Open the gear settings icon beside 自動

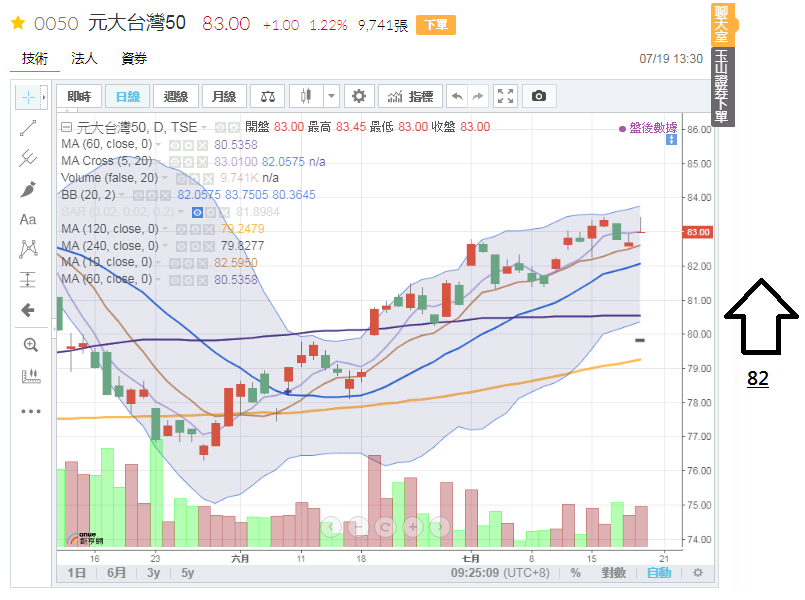[x=698, y=572]
